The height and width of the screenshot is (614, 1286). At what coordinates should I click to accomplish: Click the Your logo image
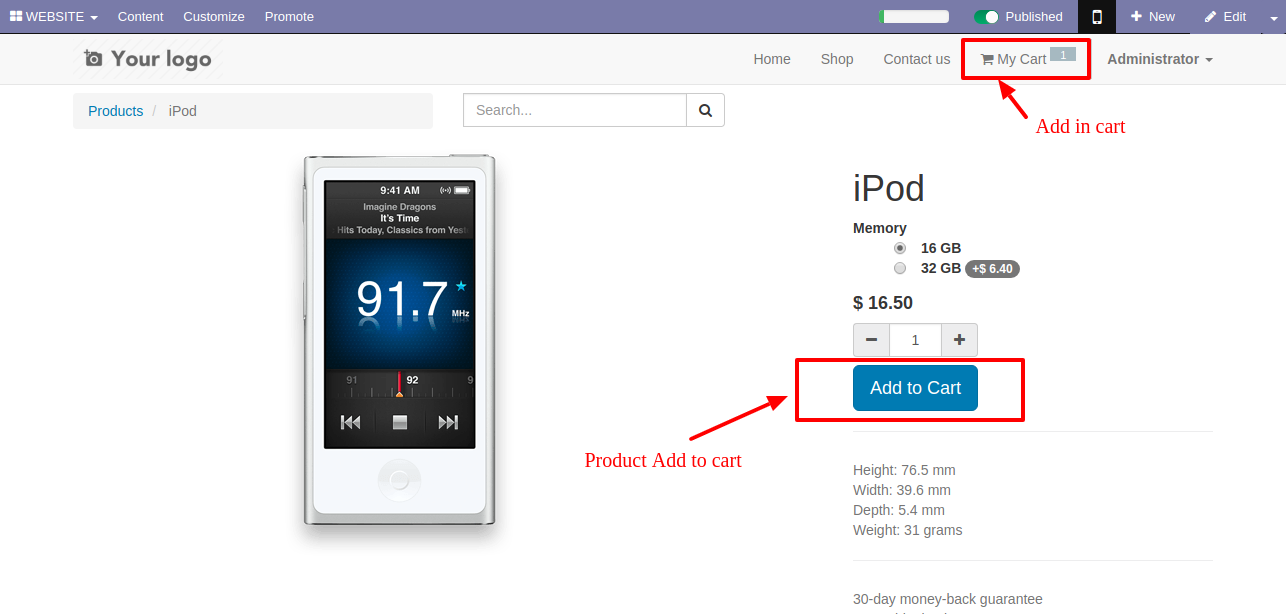tap(149, 59)
